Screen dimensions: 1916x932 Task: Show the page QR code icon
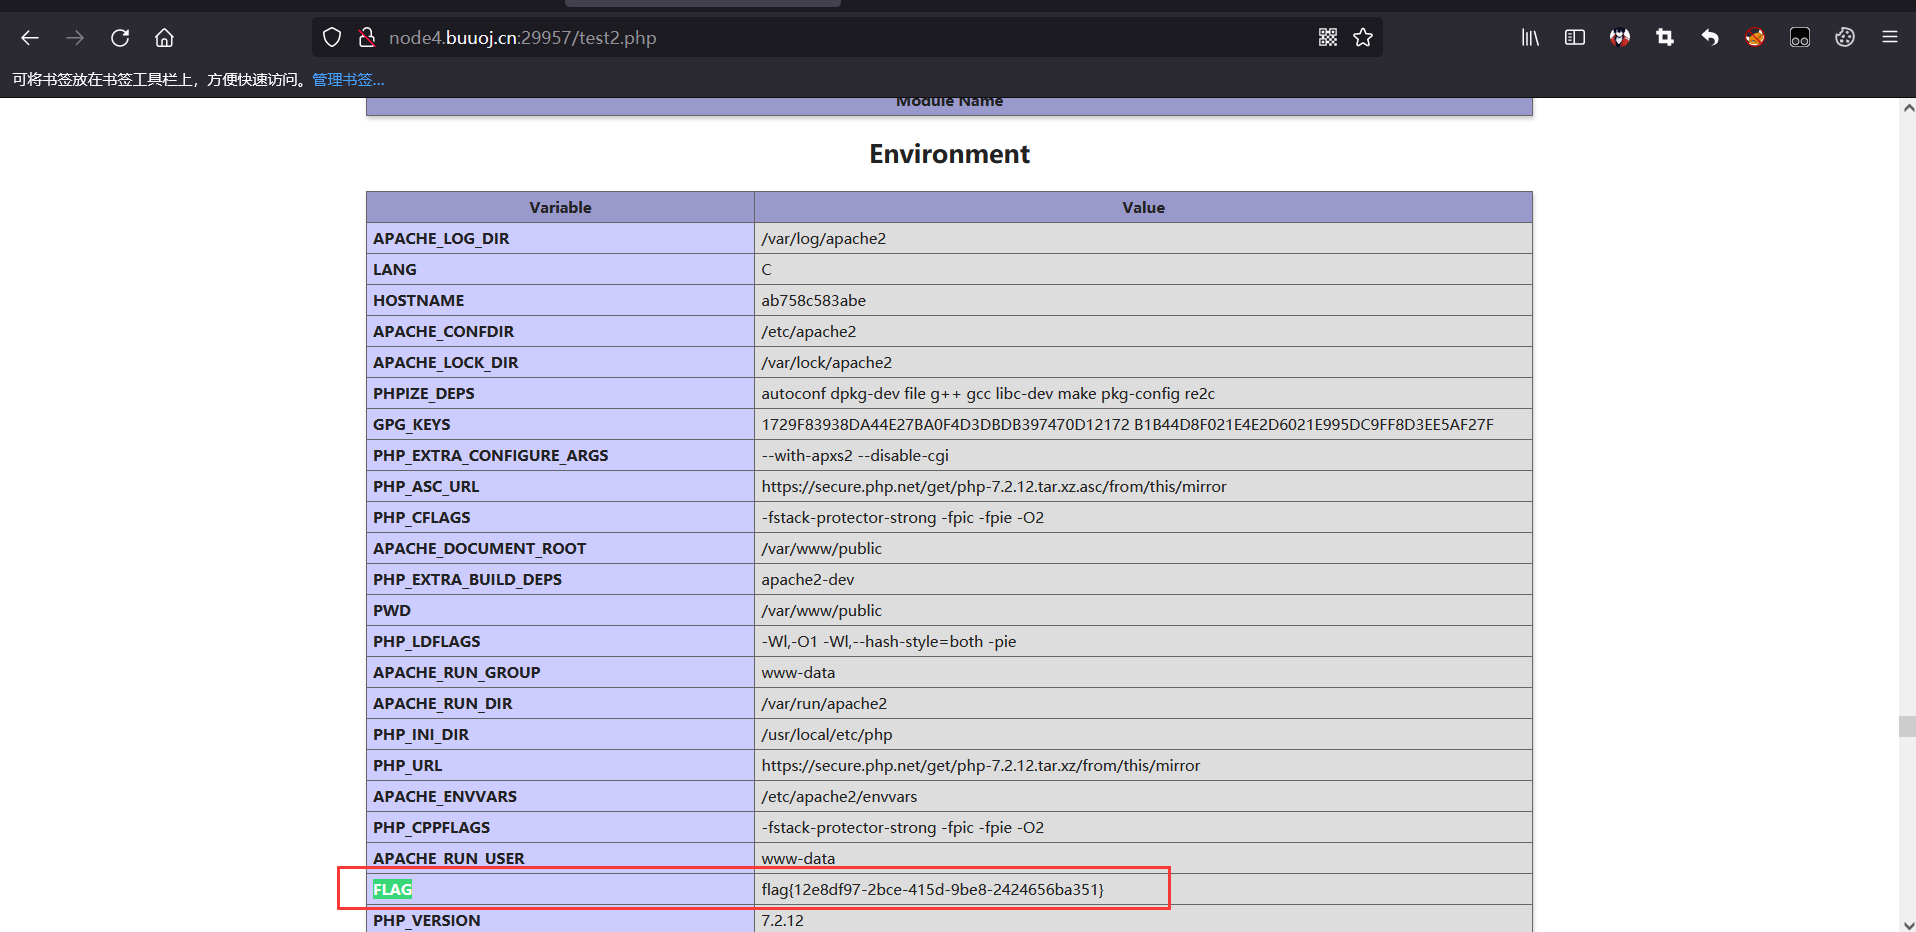coord(1328,38)
